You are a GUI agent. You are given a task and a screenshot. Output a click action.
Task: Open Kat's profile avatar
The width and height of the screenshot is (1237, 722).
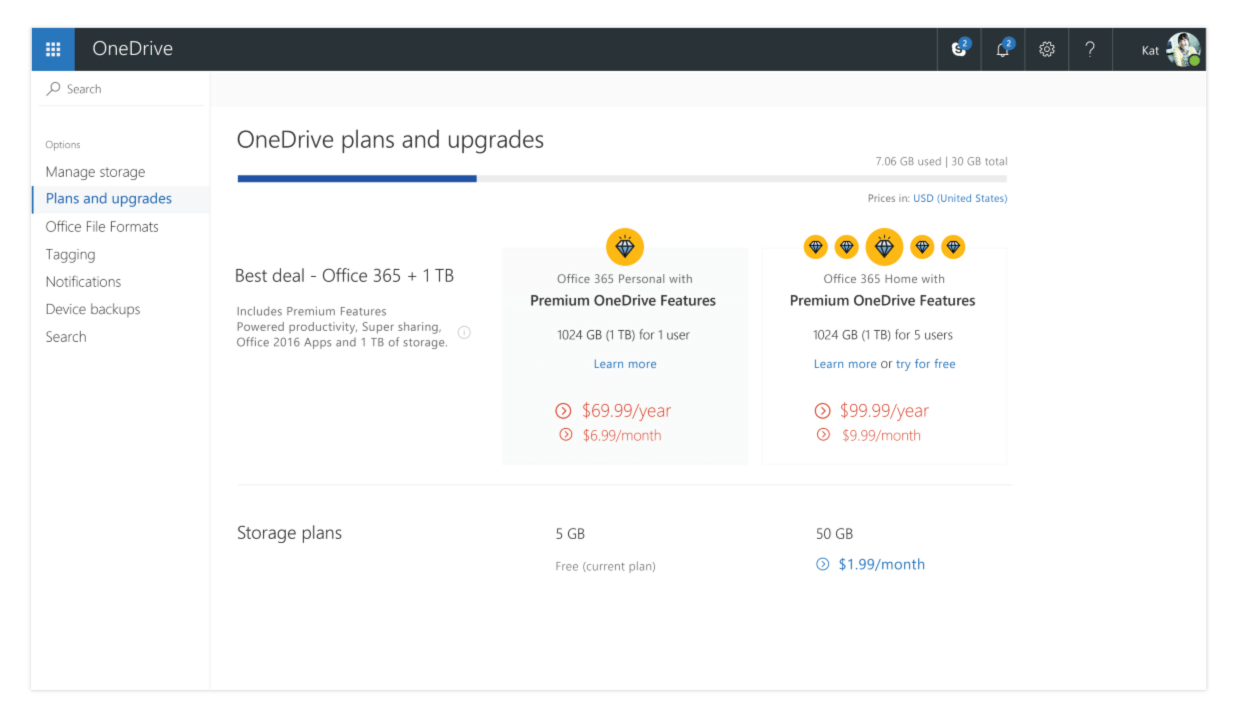pos(1183,49)
